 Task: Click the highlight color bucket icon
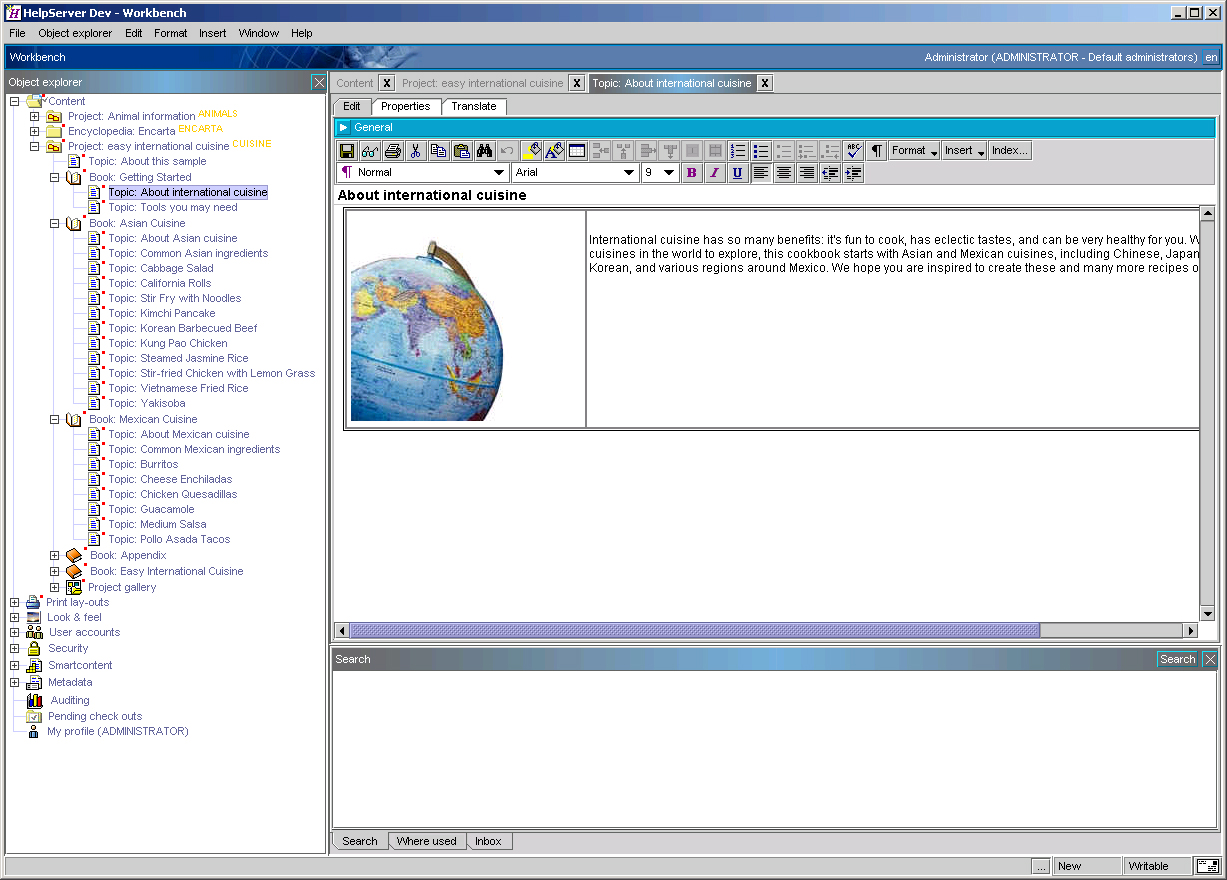tap(531, 151)
